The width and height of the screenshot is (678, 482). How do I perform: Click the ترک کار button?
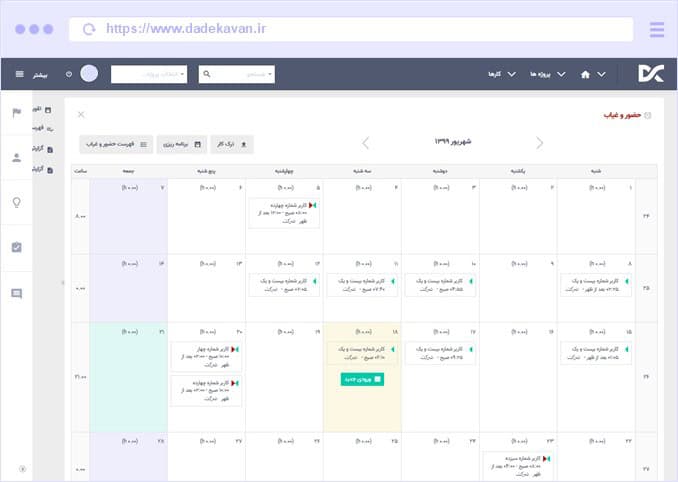tap(232, 145)
